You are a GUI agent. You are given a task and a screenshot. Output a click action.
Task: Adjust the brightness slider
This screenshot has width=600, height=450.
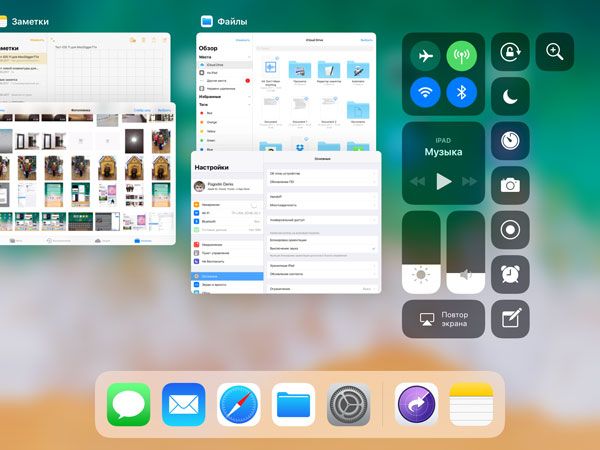click(421, 252)
